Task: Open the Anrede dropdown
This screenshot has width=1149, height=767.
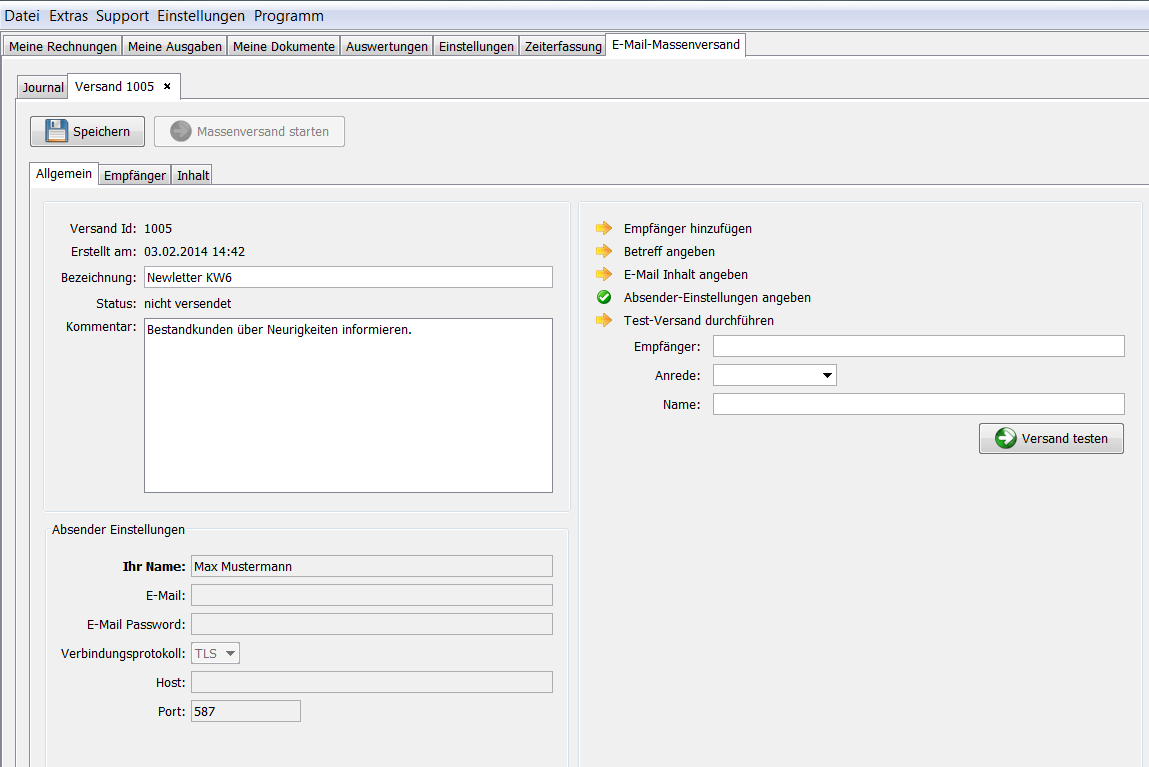Action: (774, 375)
